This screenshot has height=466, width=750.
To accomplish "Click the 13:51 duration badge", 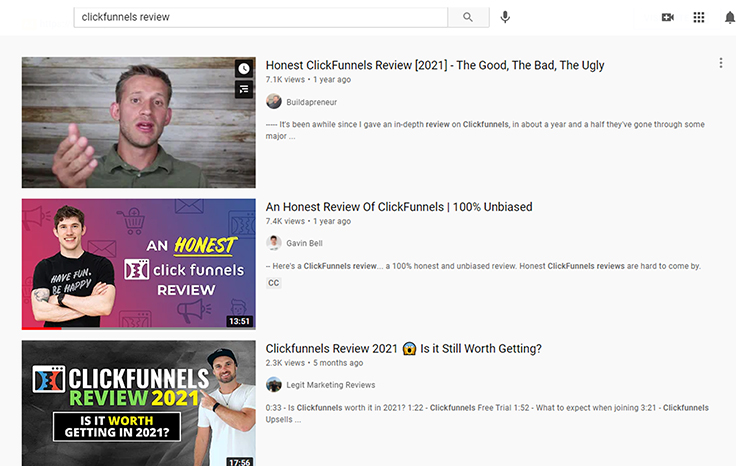I will tap(239, 321).
